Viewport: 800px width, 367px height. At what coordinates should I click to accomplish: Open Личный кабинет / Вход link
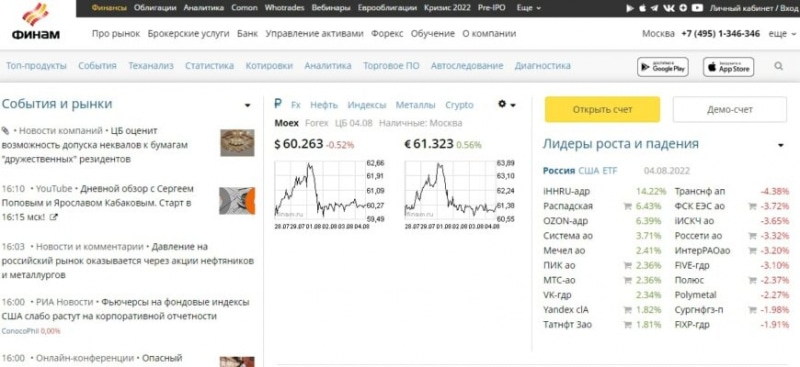[x=753, y=8]
